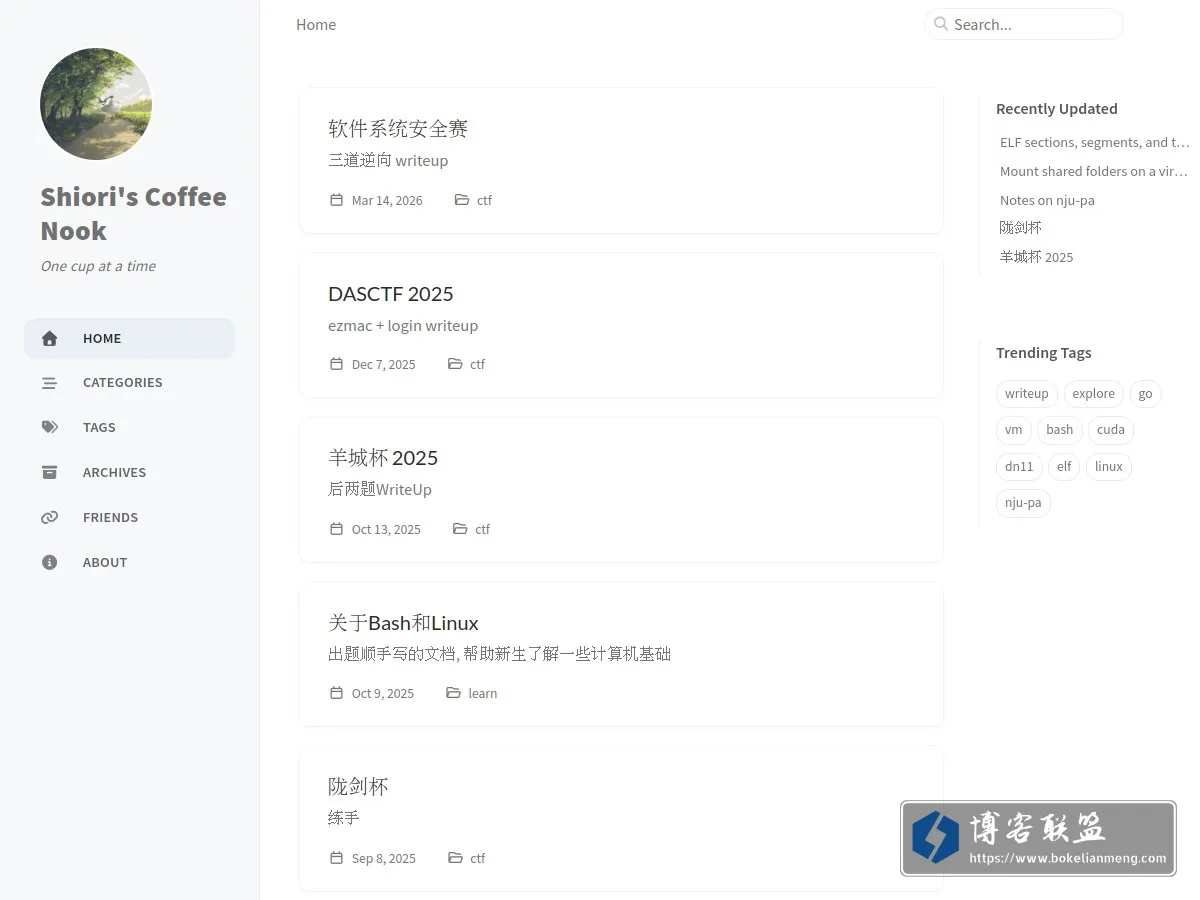Click folder icon on 羊城杯 2025 post card
Image resolution: width=1200 pixels, height=900 pixels.
460,529
